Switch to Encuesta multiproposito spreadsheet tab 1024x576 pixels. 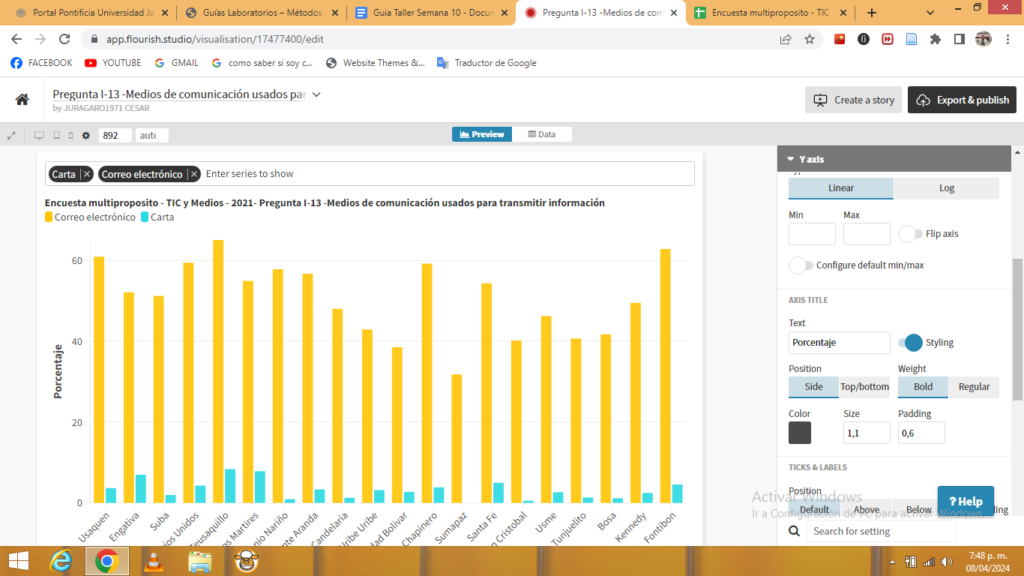point(769,12)
